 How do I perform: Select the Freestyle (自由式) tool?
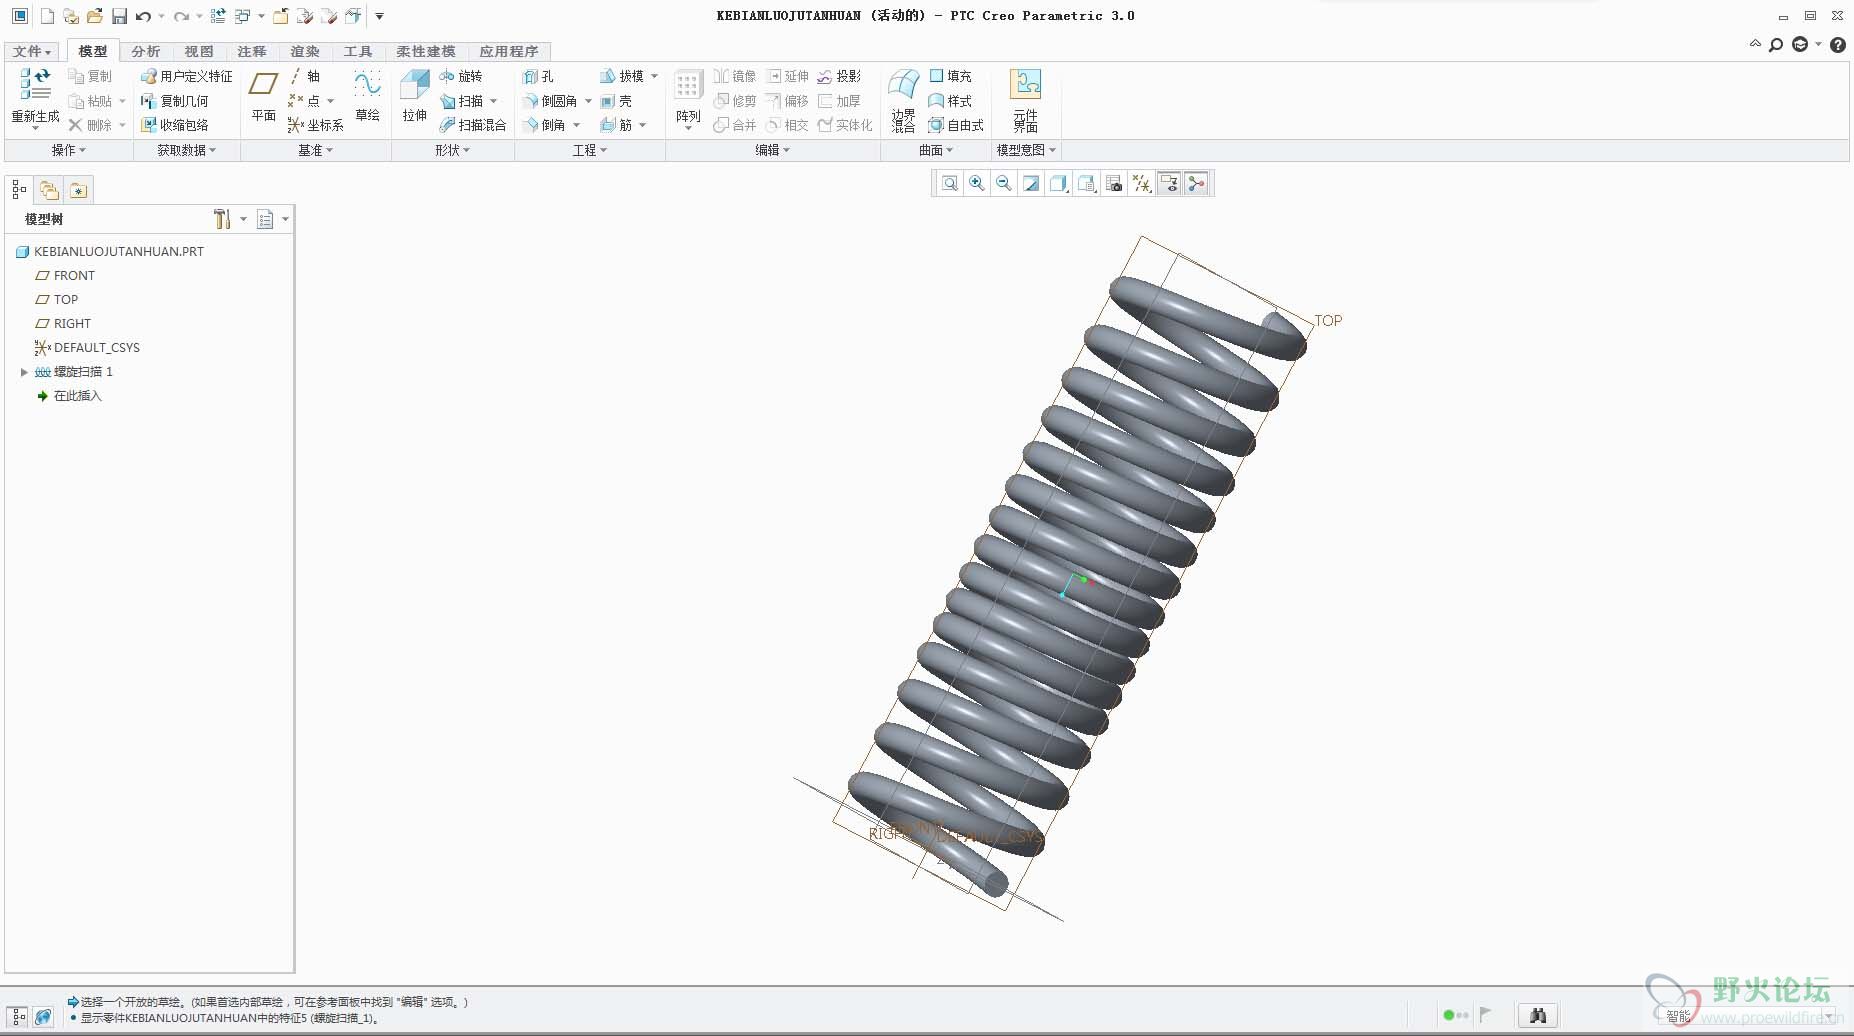click(x=956, y=125)
